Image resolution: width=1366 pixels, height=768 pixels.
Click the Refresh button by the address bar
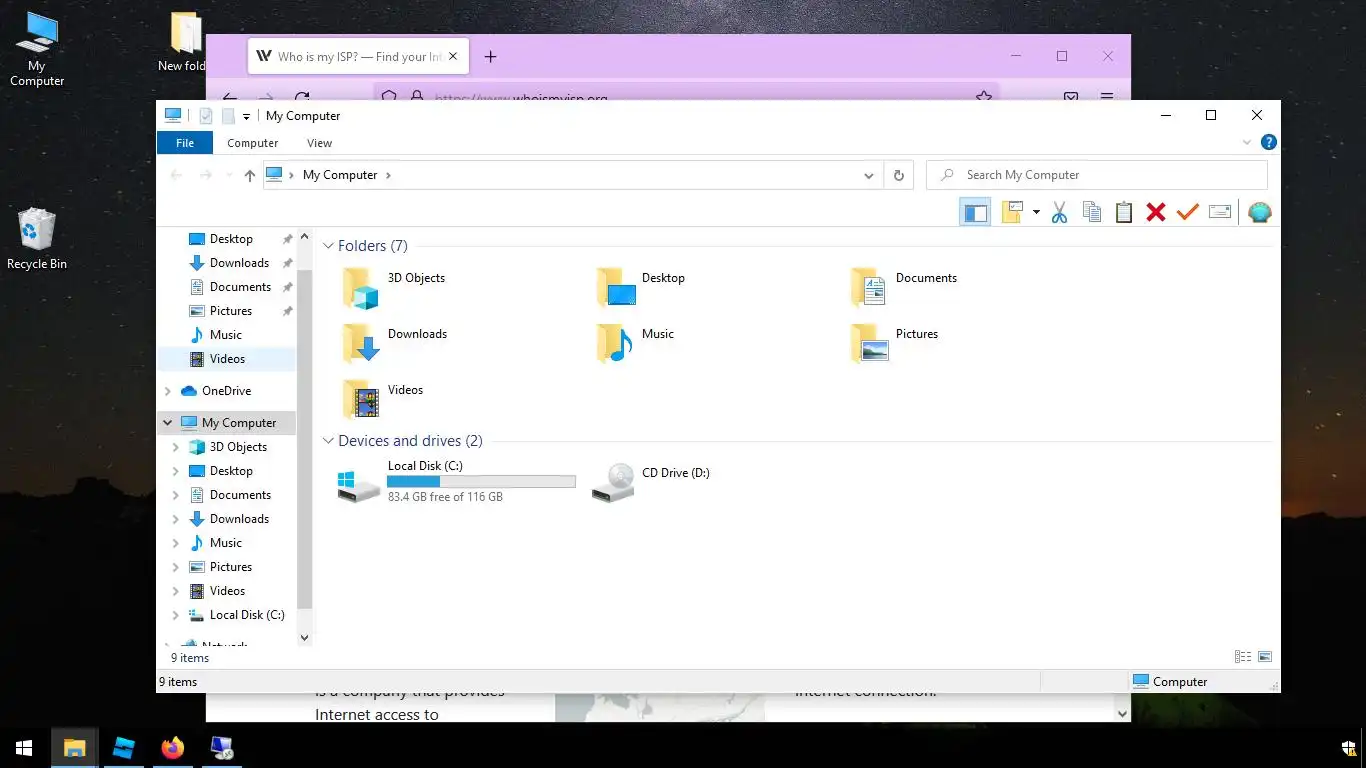click(898, 175)
